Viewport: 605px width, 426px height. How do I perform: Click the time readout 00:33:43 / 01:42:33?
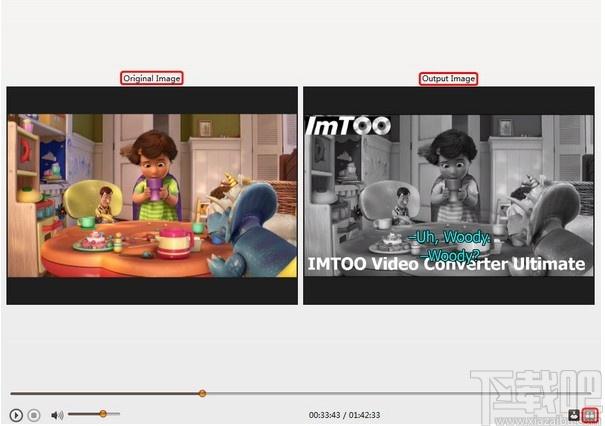[x=344, y=415]
